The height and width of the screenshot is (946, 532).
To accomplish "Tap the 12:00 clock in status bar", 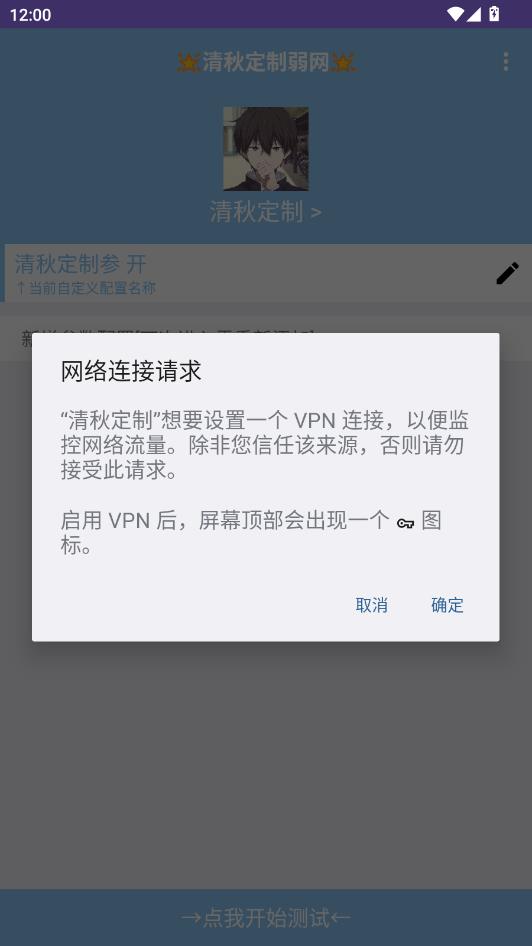I will pyautogui.click(x=30, y=14).
